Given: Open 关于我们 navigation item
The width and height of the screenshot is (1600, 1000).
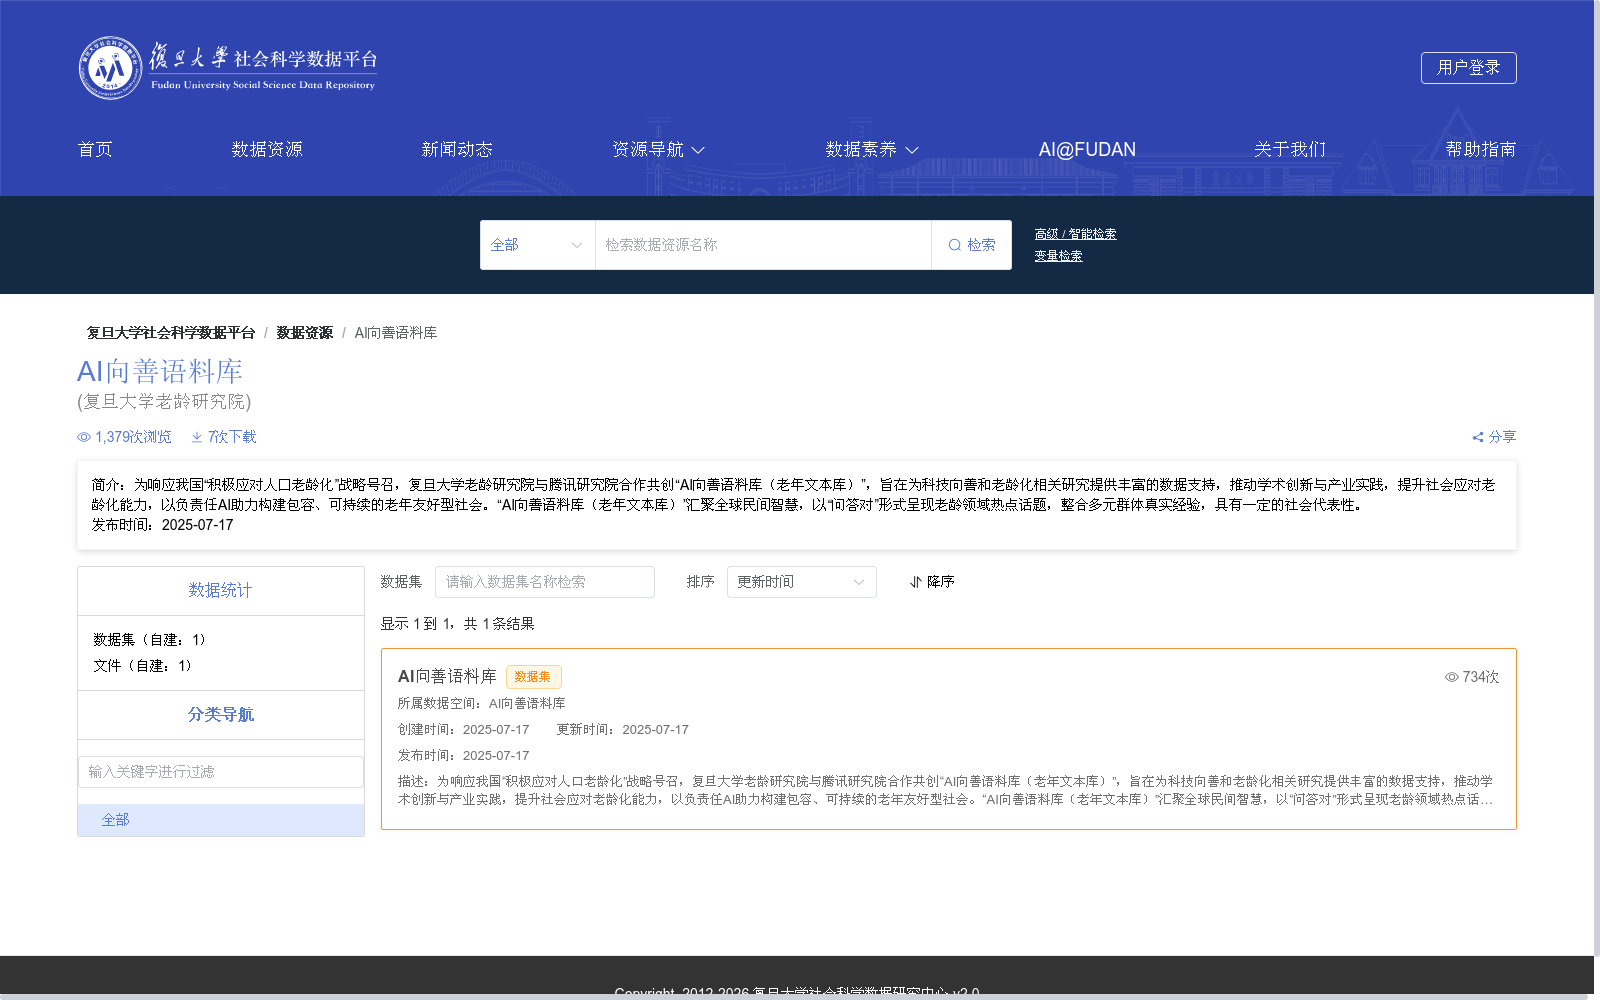Looking at the screenshot, I should pyautogui.click(x=1290, y=149).
